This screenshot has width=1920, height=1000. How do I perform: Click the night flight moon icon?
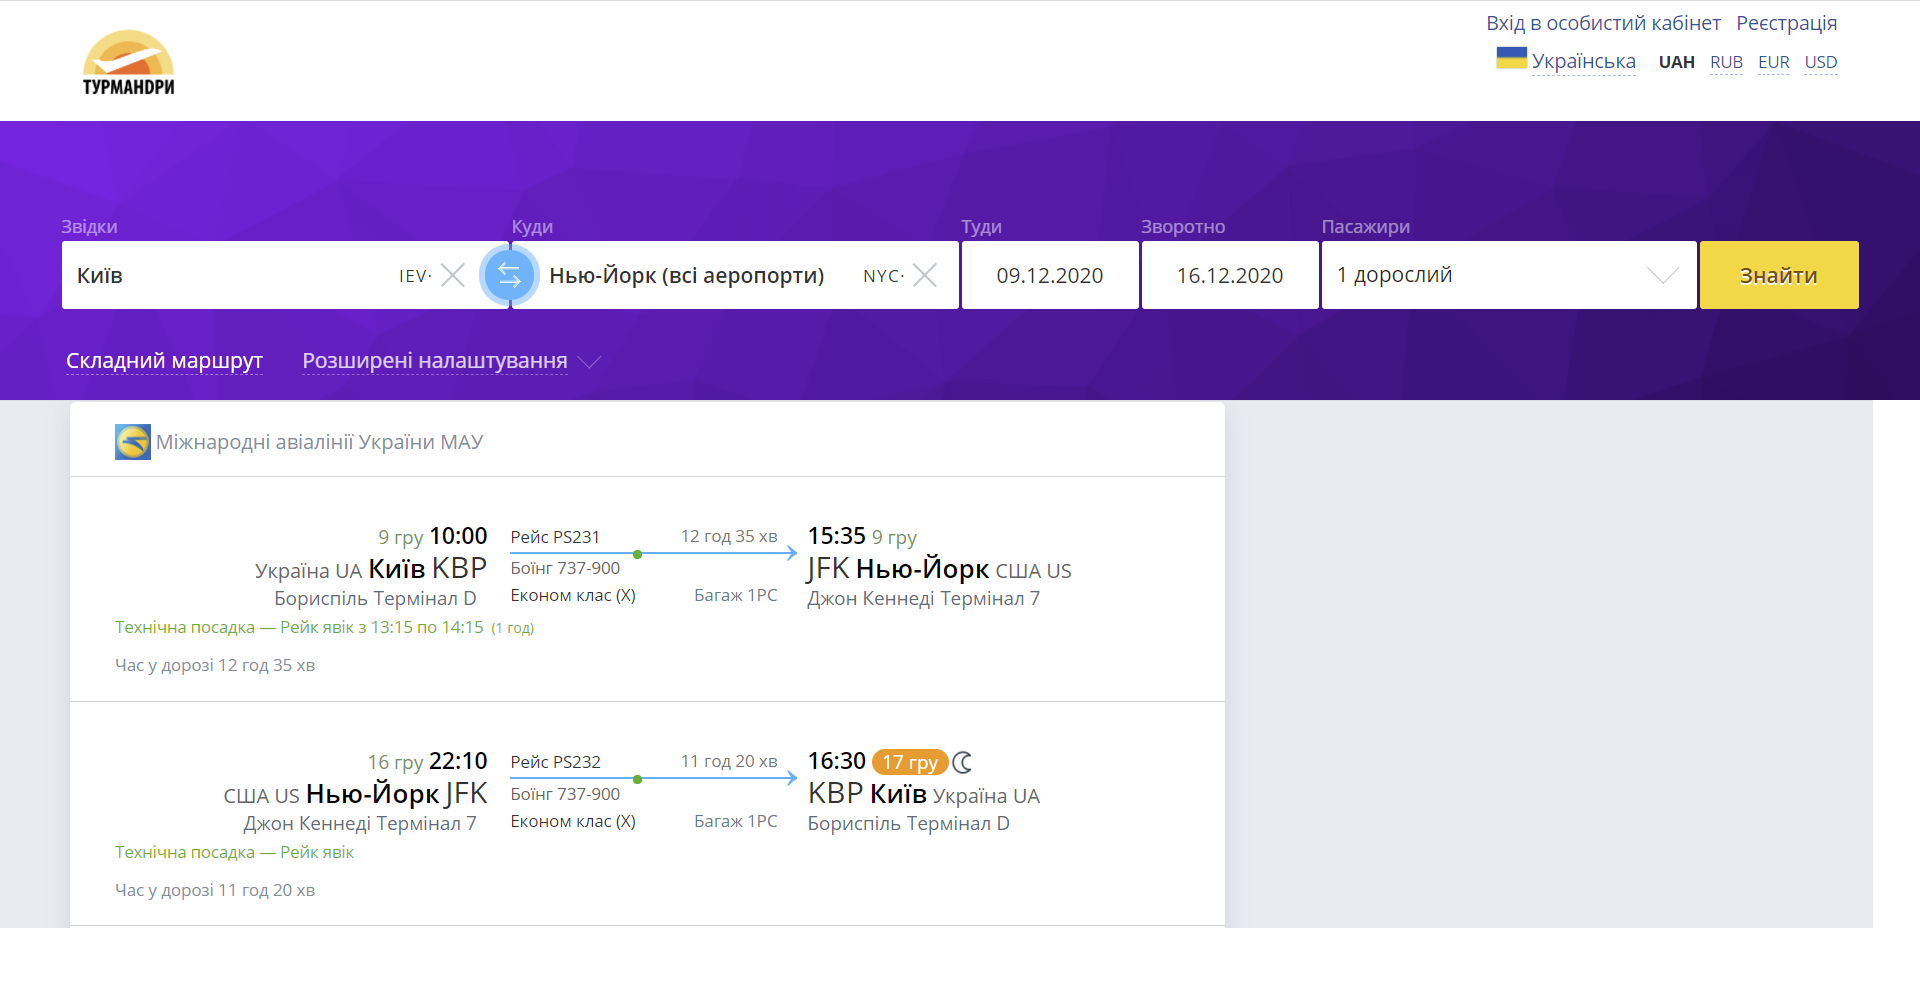tap(962, 762)
